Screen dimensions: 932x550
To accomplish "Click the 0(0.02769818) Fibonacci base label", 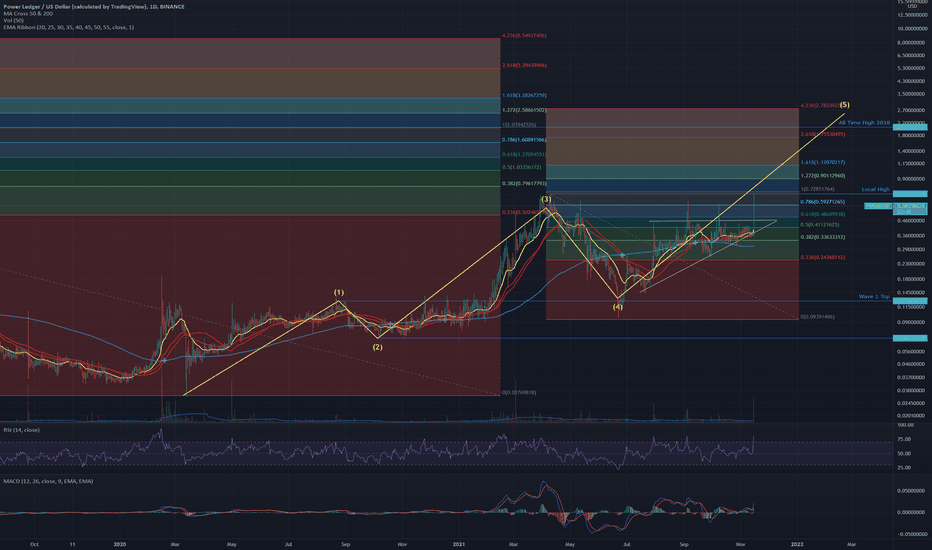I will click(519, 392).
